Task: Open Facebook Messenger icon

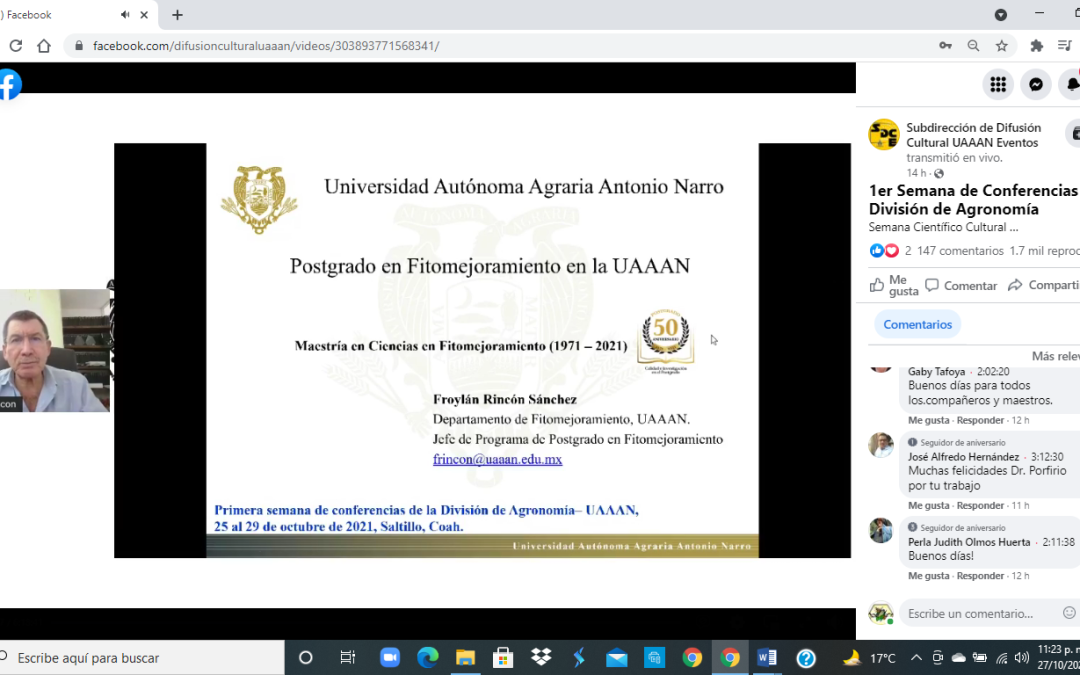Action: click(x=1036, y=85)
